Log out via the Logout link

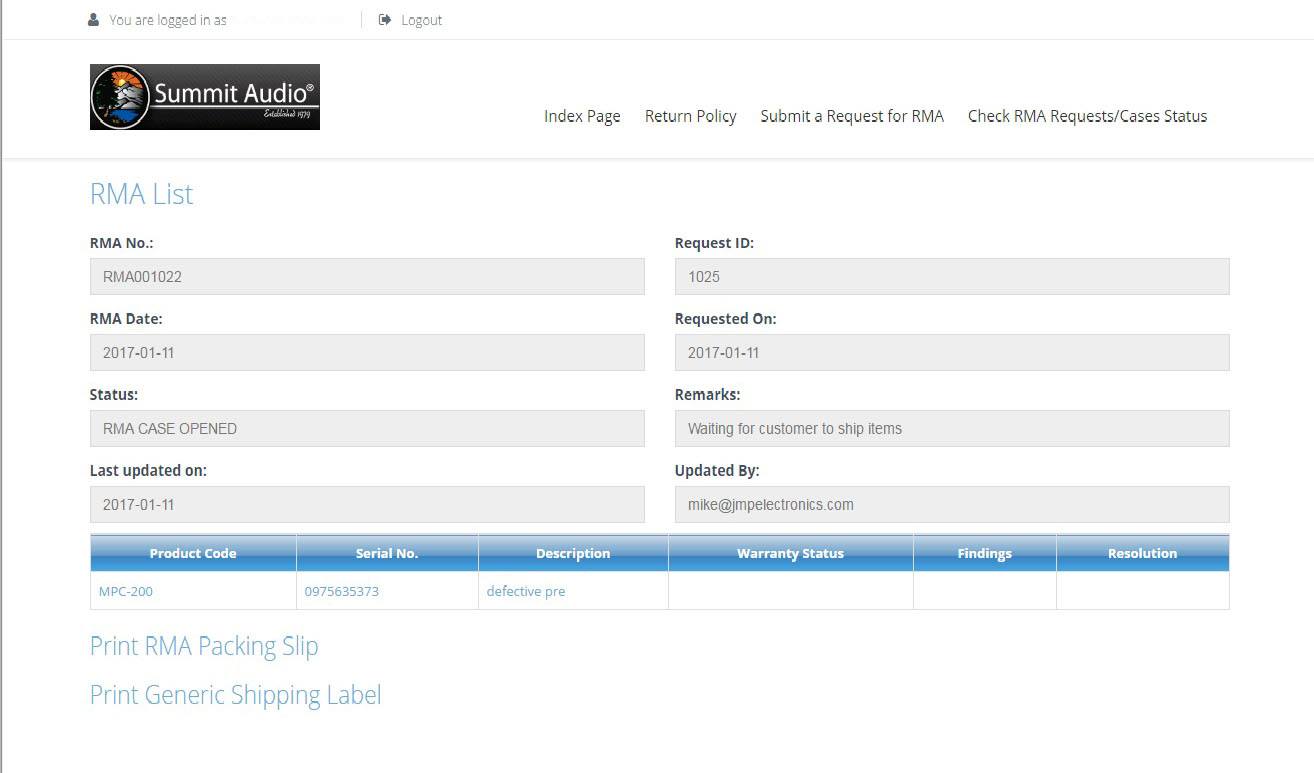click(x=421, y=20)
